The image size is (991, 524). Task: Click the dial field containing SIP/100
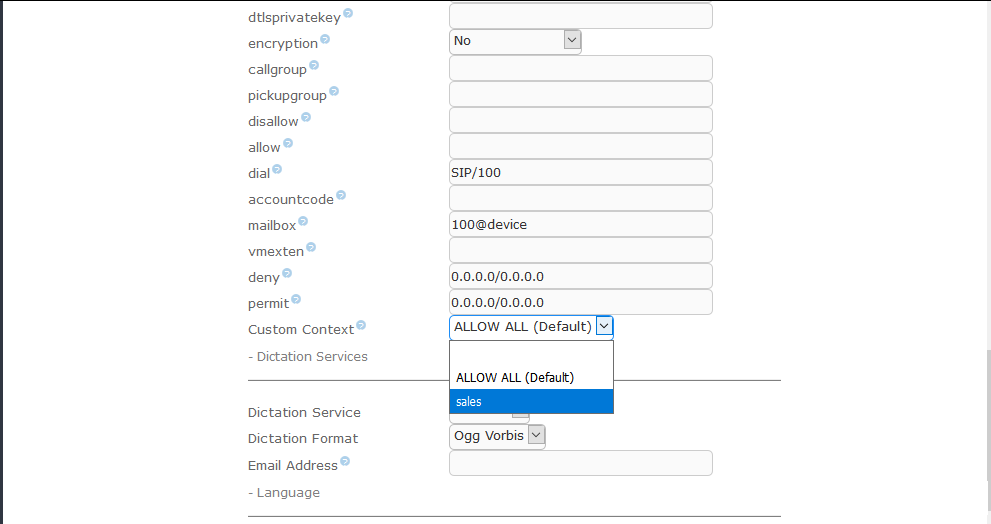[581, 173]
